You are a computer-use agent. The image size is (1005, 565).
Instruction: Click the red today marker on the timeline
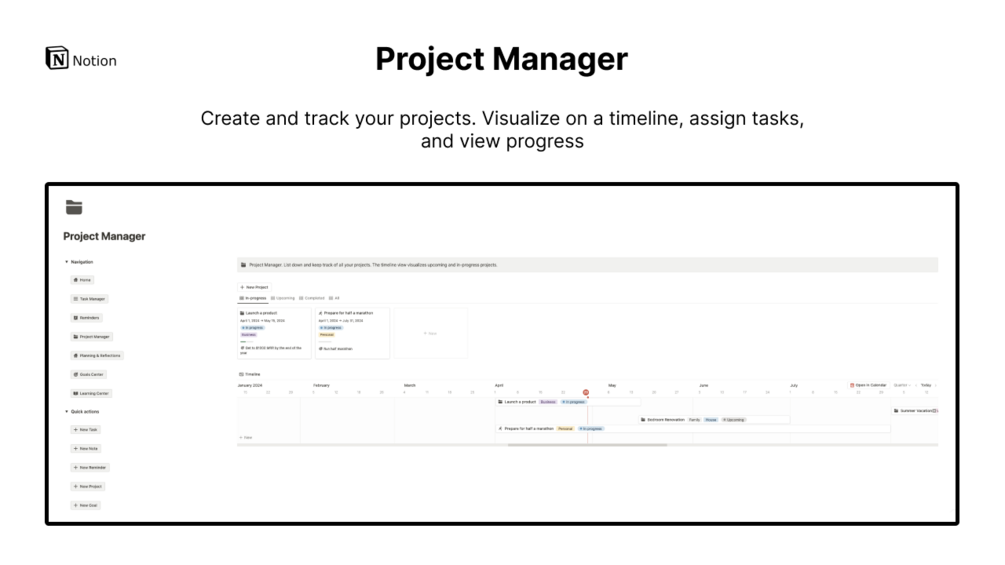click(586, 393)
